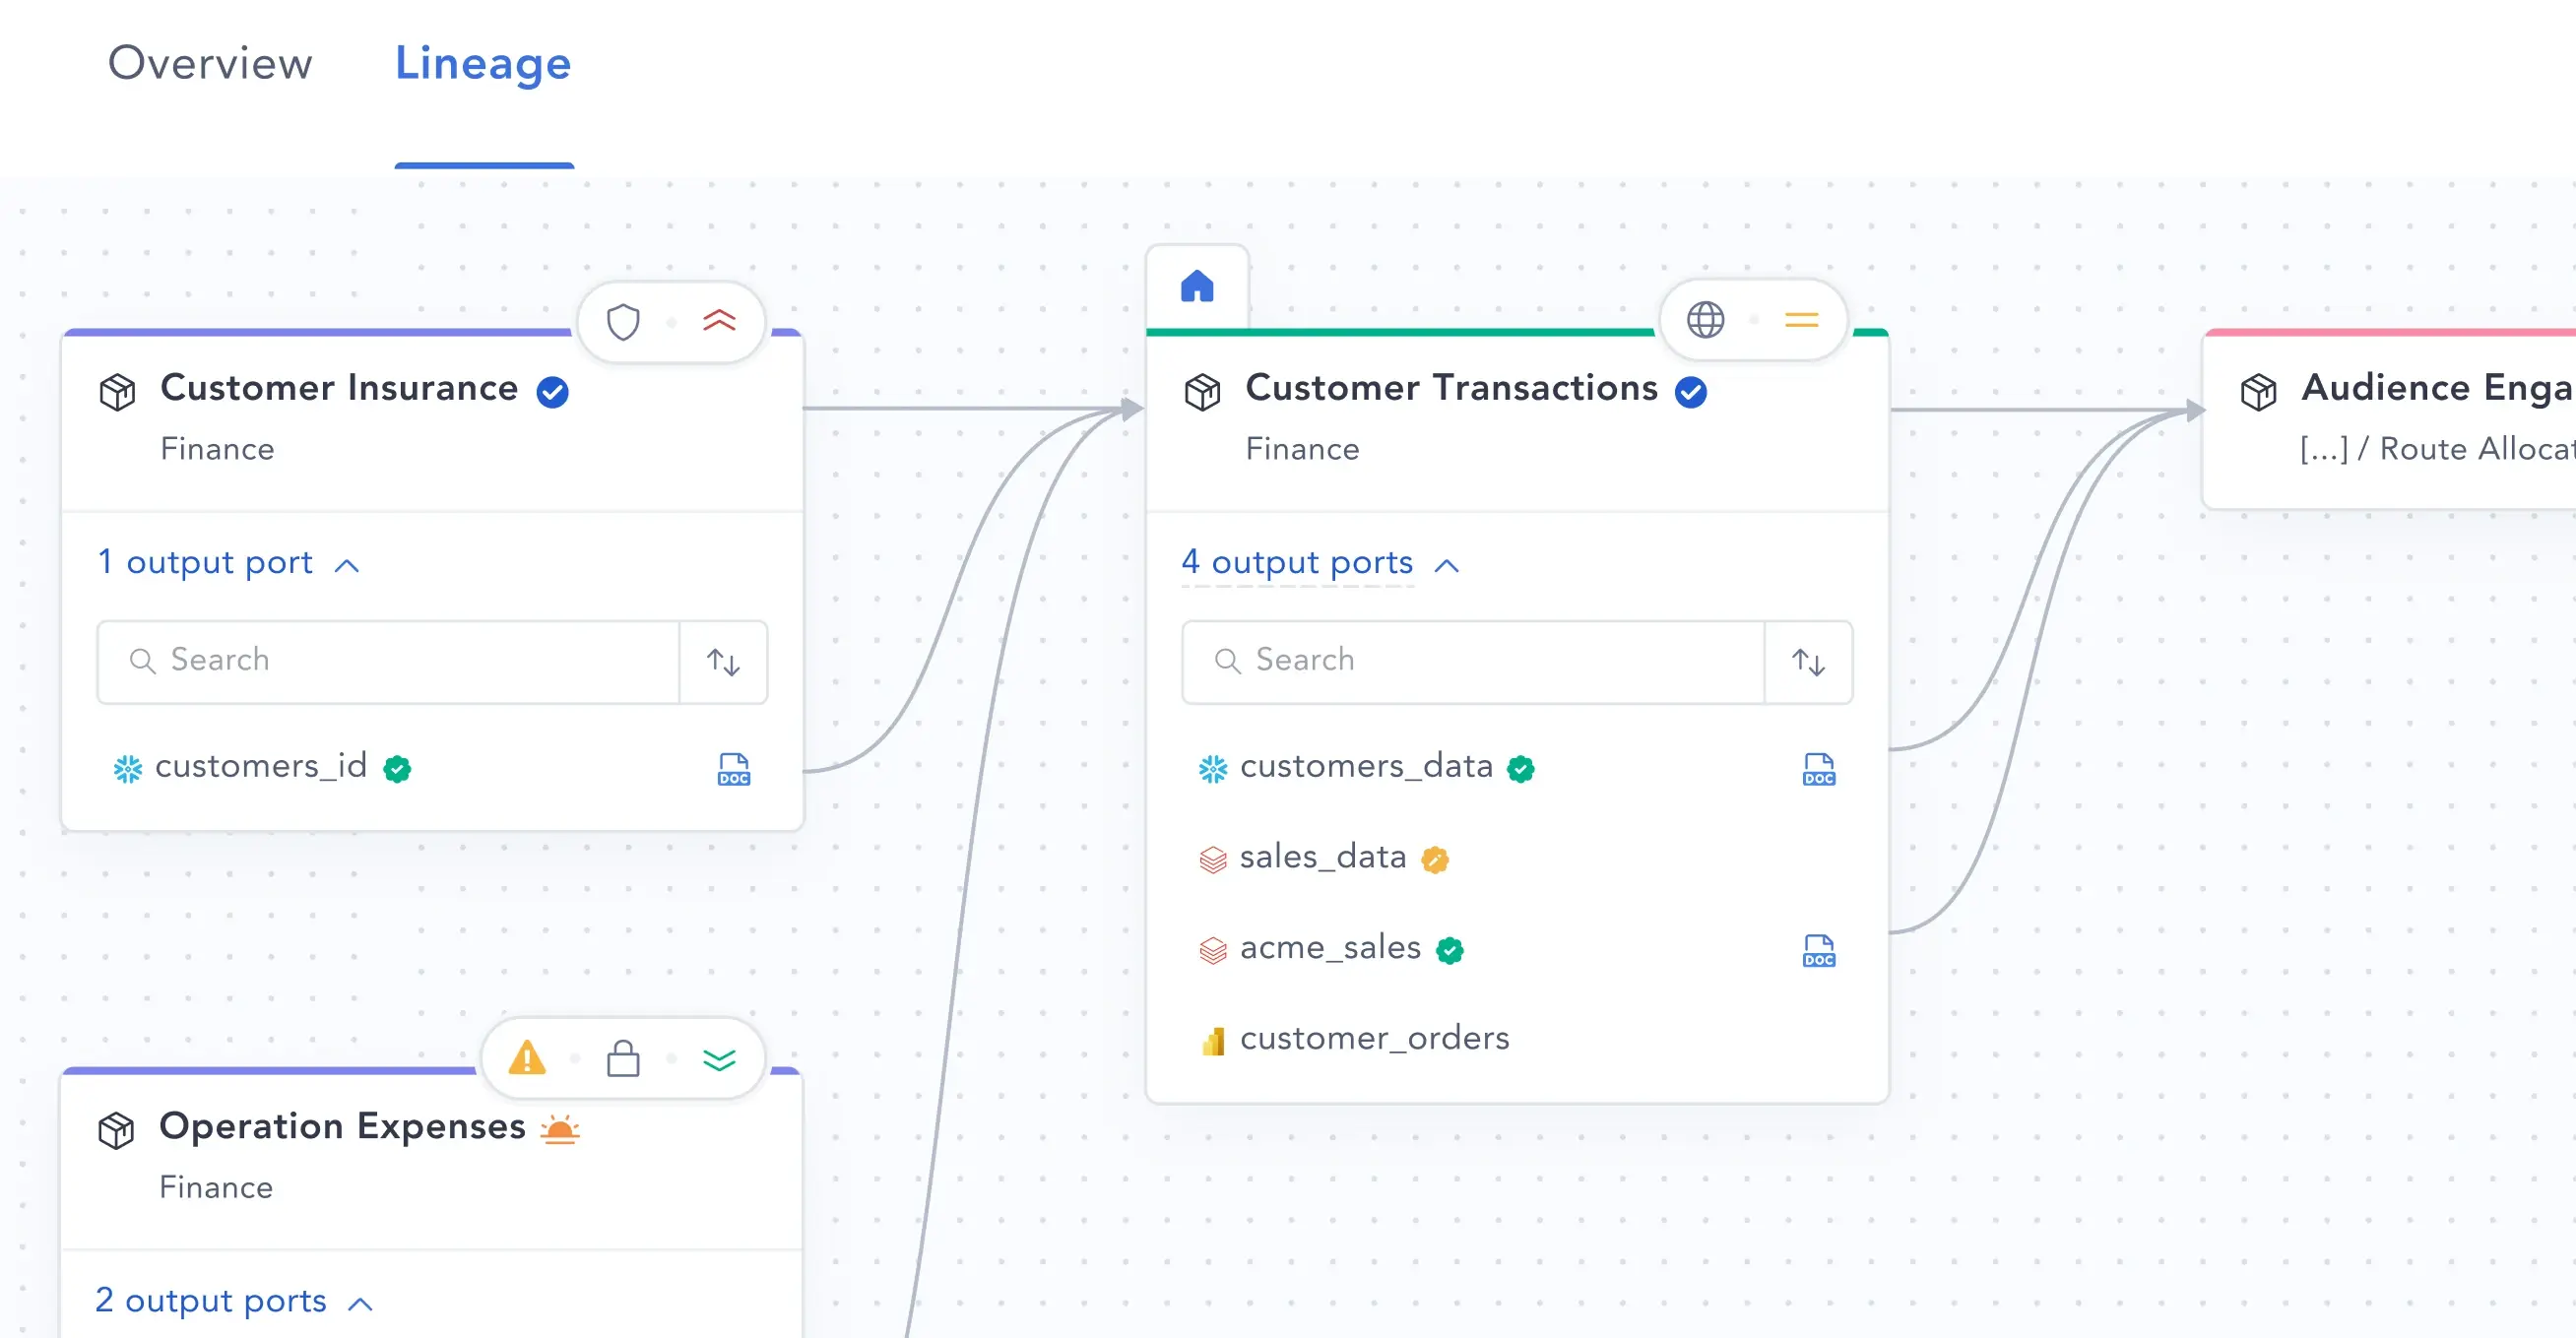This screenshot has height=1338, width=2576.
Task: Click the green check badge on customers_data
Action: point(1521,769)
